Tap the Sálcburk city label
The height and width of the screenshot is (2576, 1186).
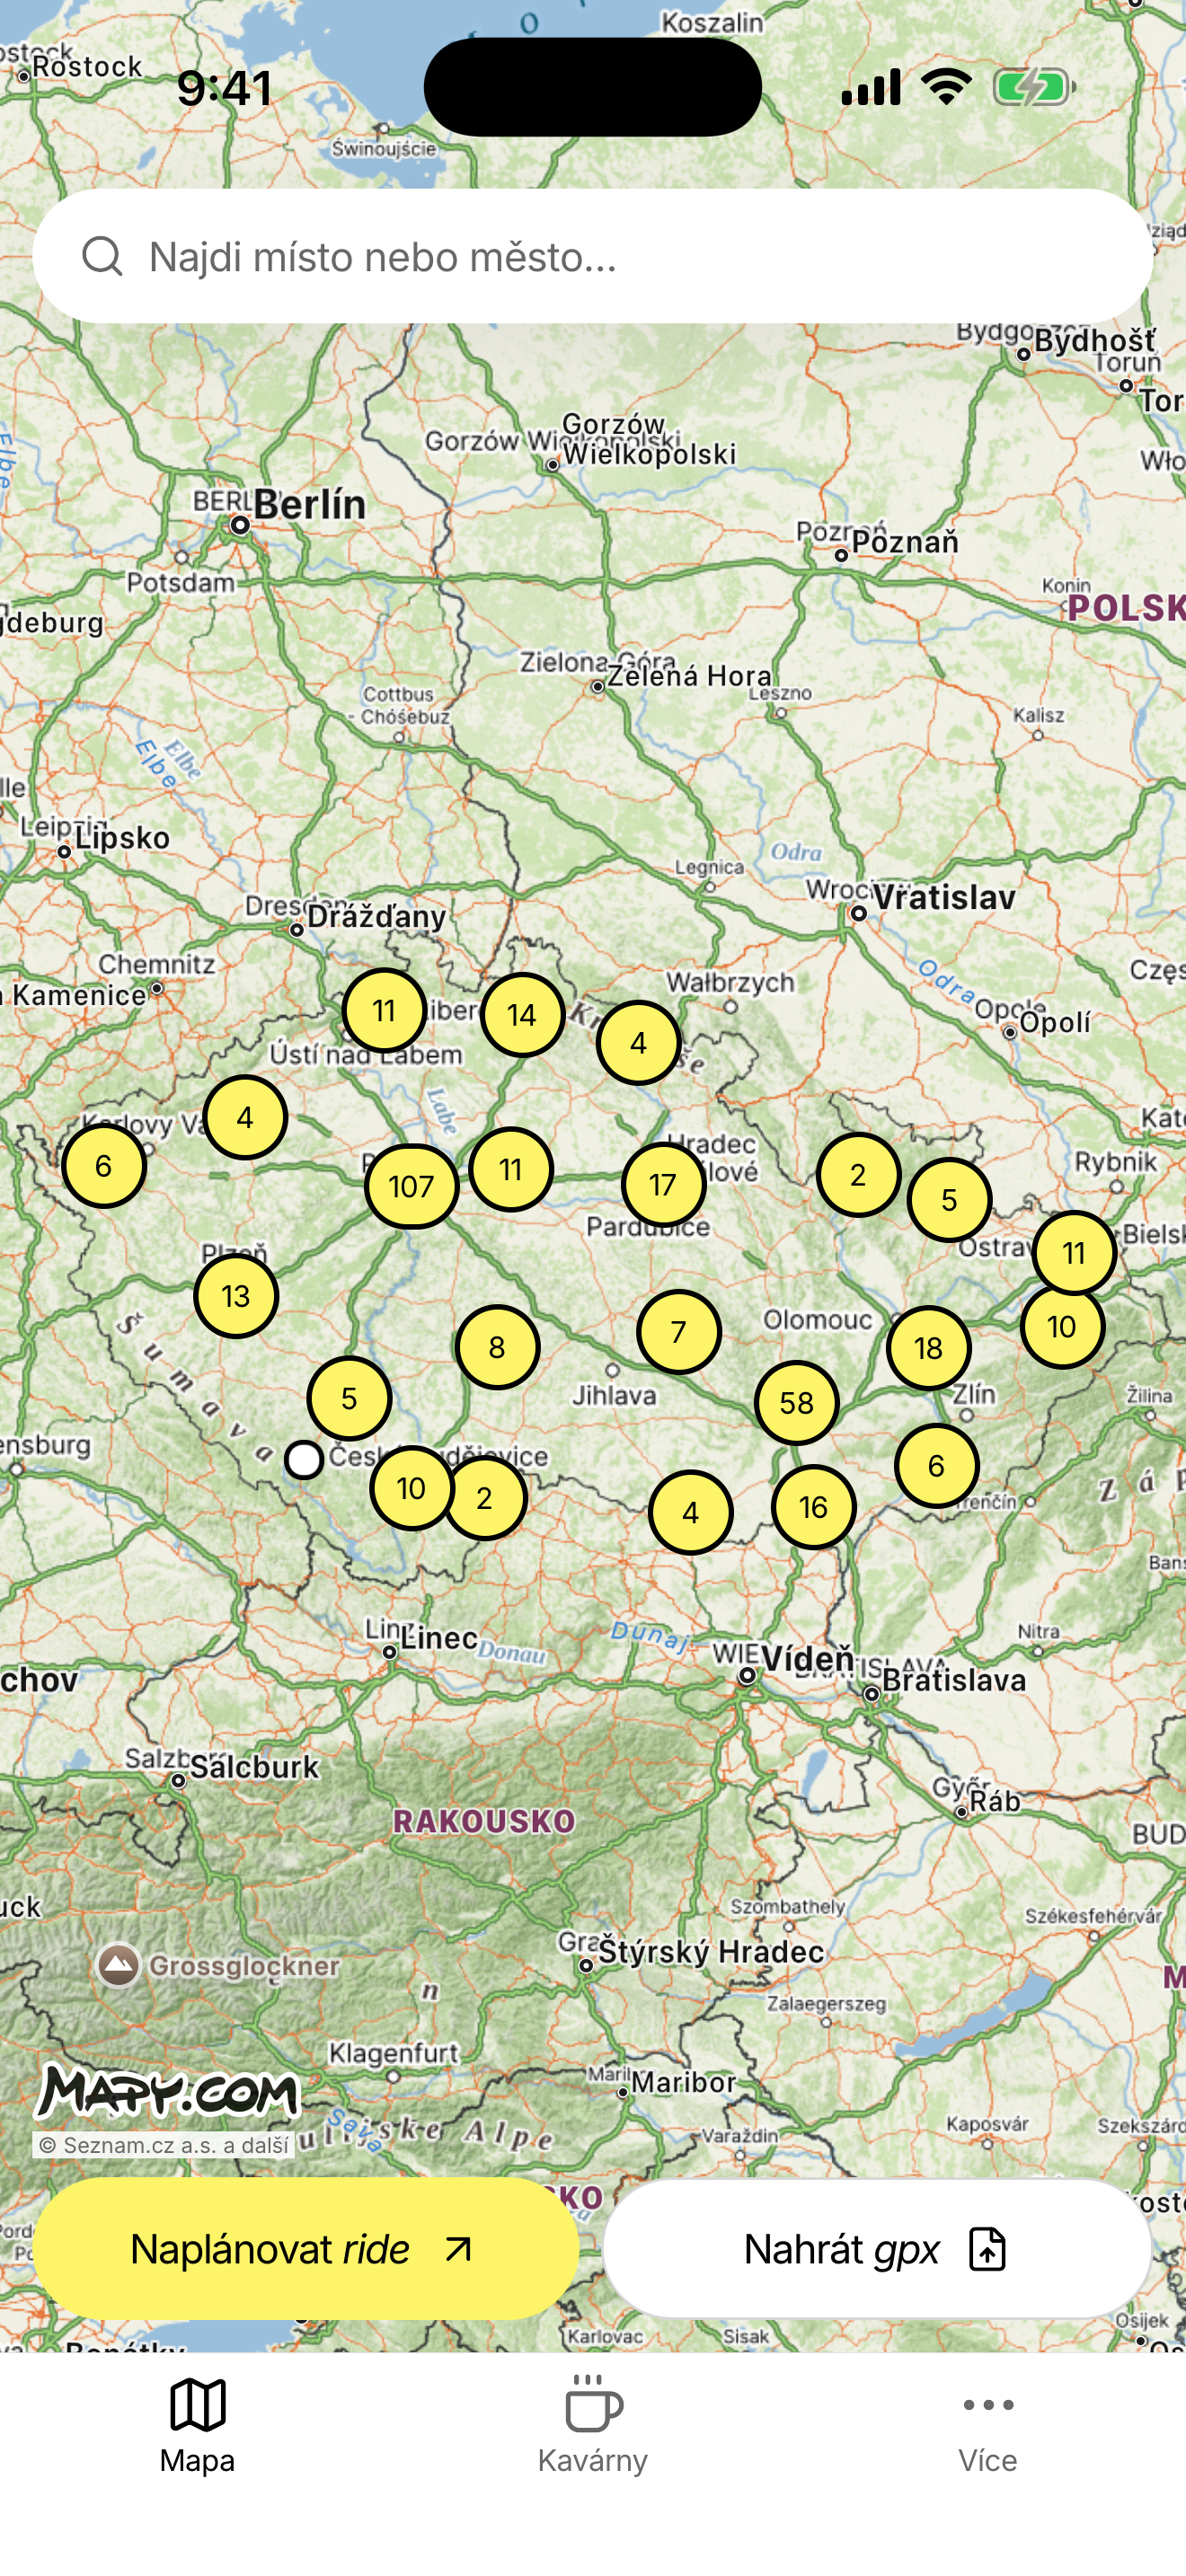(x=255, y=1767)
